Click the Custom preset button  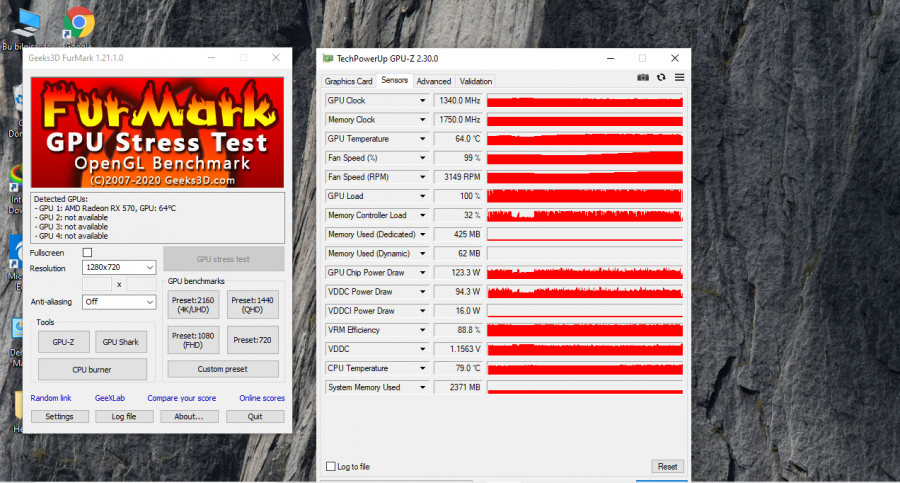(223, 369)
